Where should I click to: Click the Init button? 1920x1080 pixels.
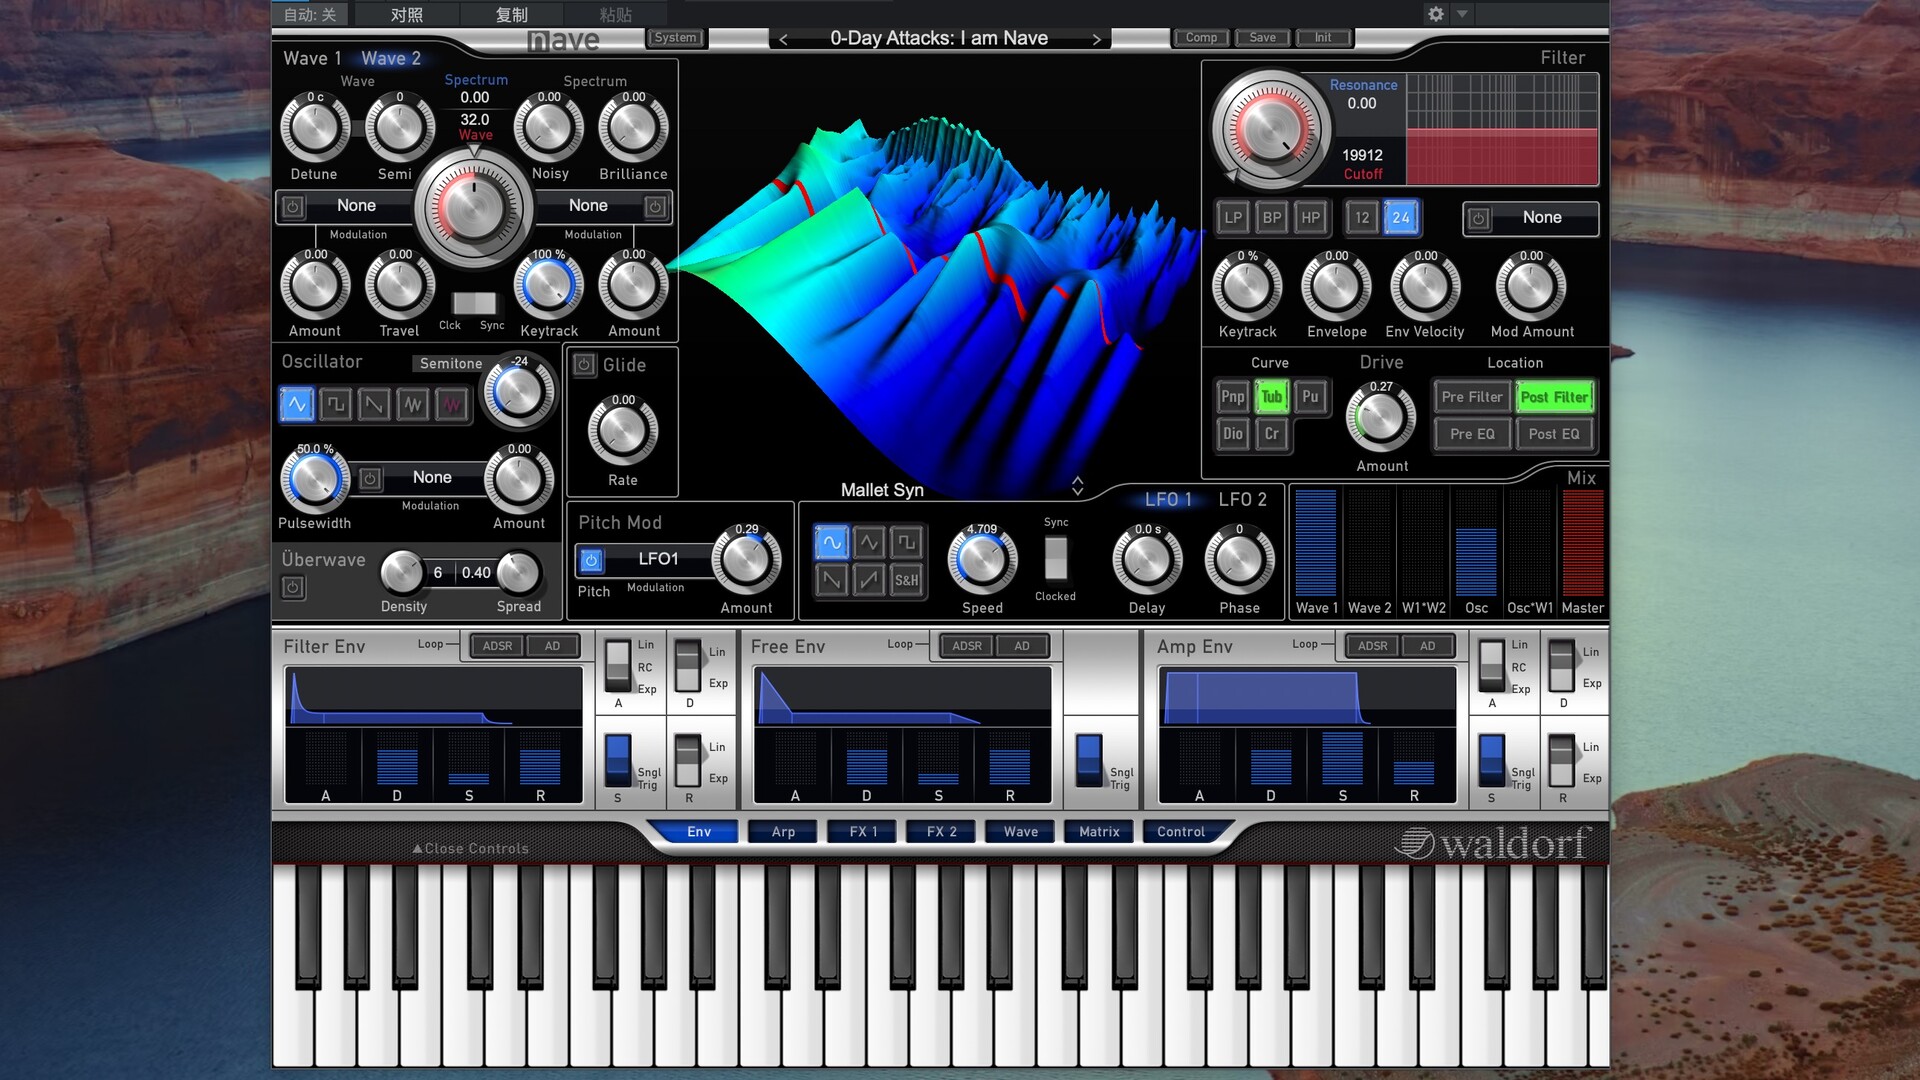click(1323, 38)
